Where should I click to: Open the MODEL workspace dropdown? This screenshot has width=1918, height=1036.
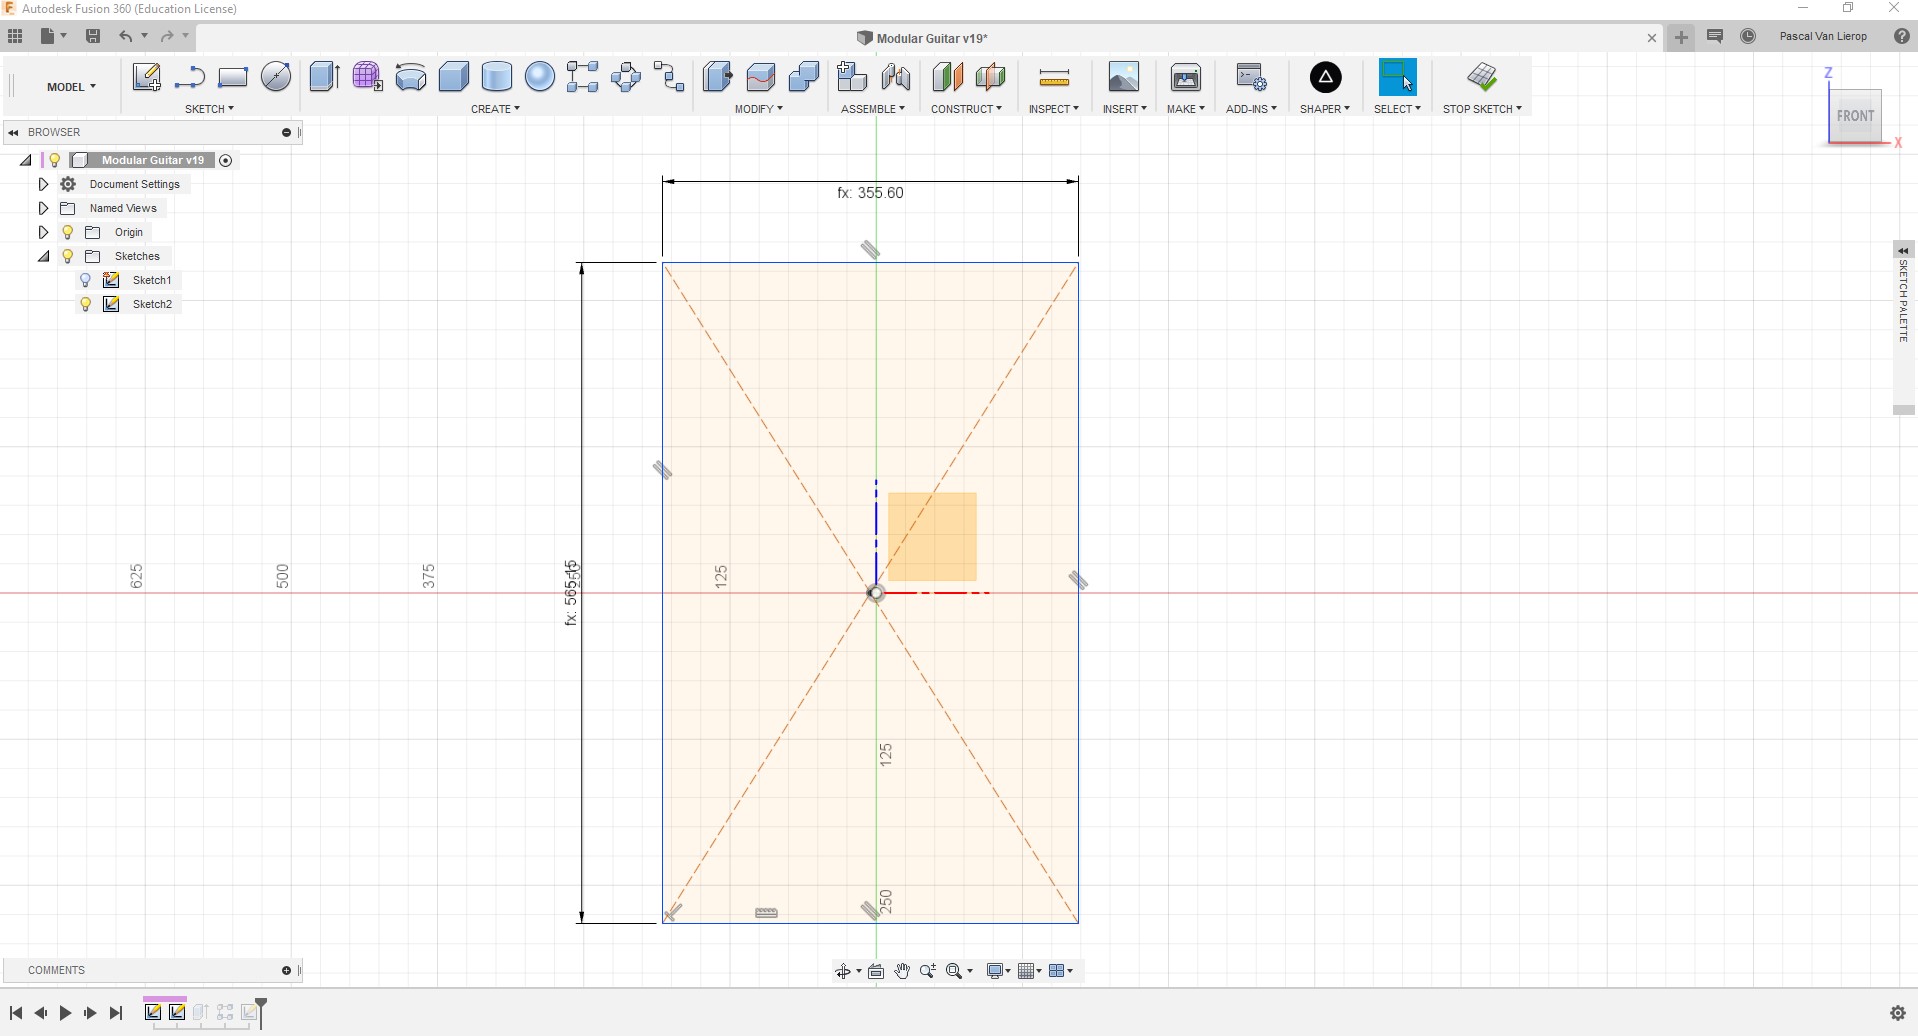[x=71, y=87]
